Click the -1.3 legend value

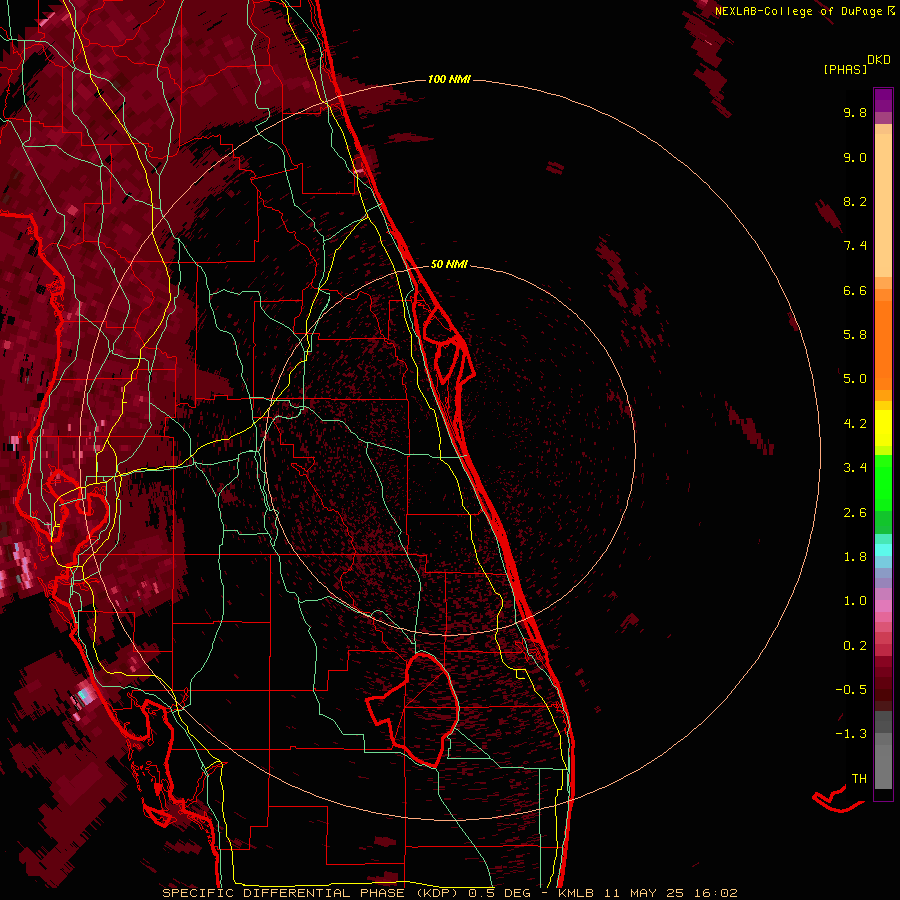pyautogui.click(x=851, y=734)
